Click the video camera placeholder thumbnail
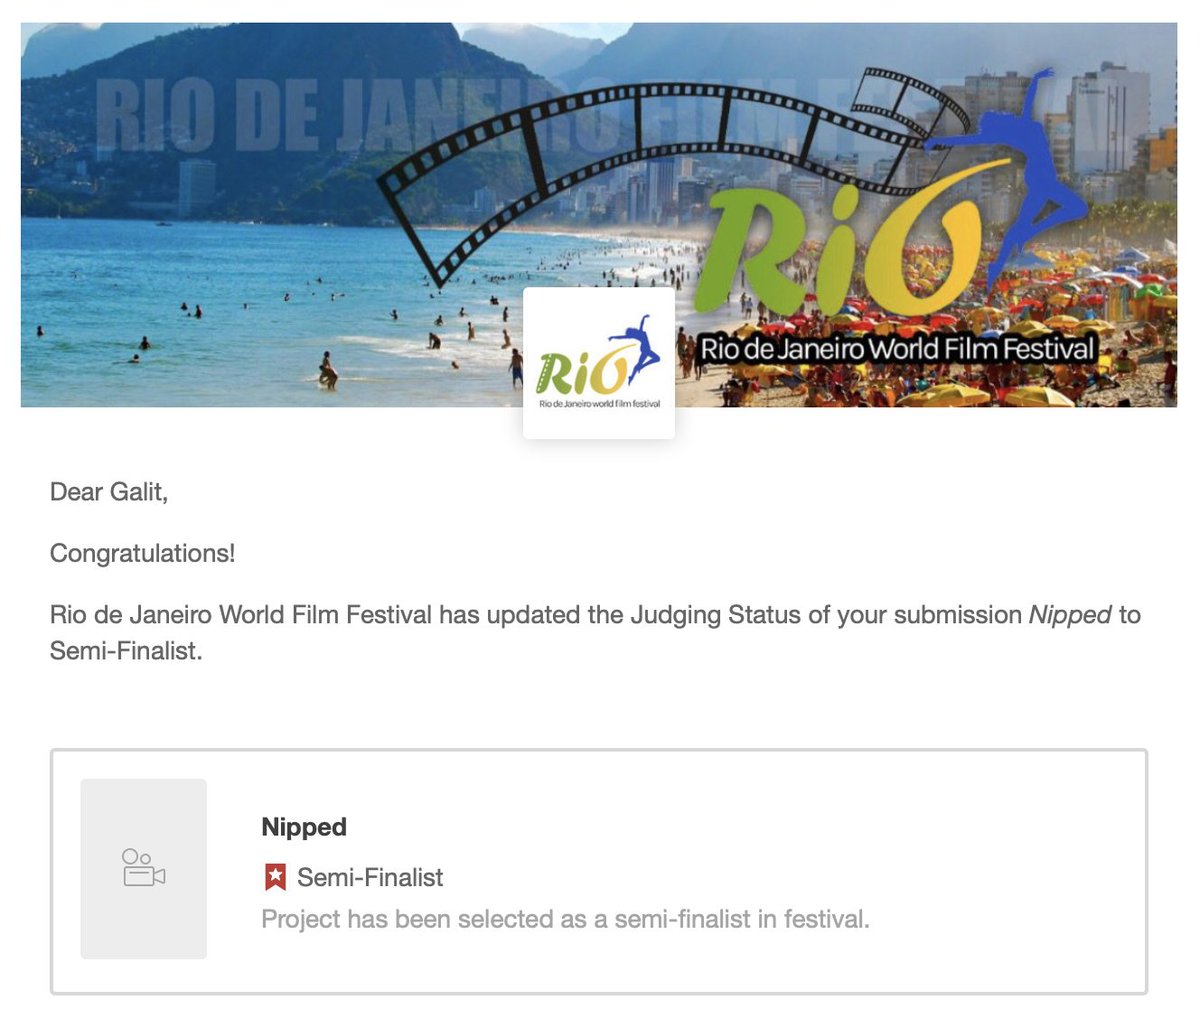Image resolution: width=1200 pixels, height=1028 pixels. coord(144,869)
